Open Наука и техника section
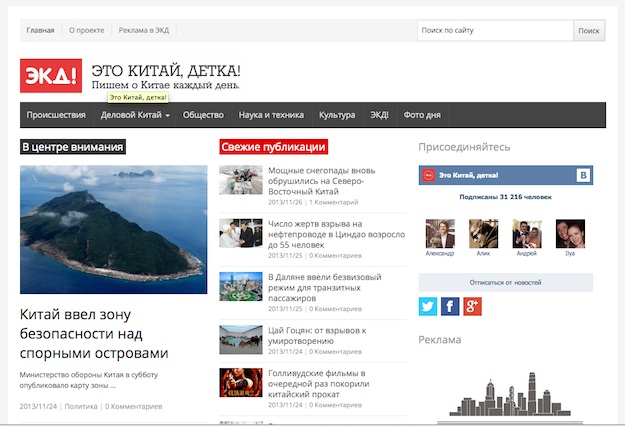 pyautogui.click(x=271, y=115)
